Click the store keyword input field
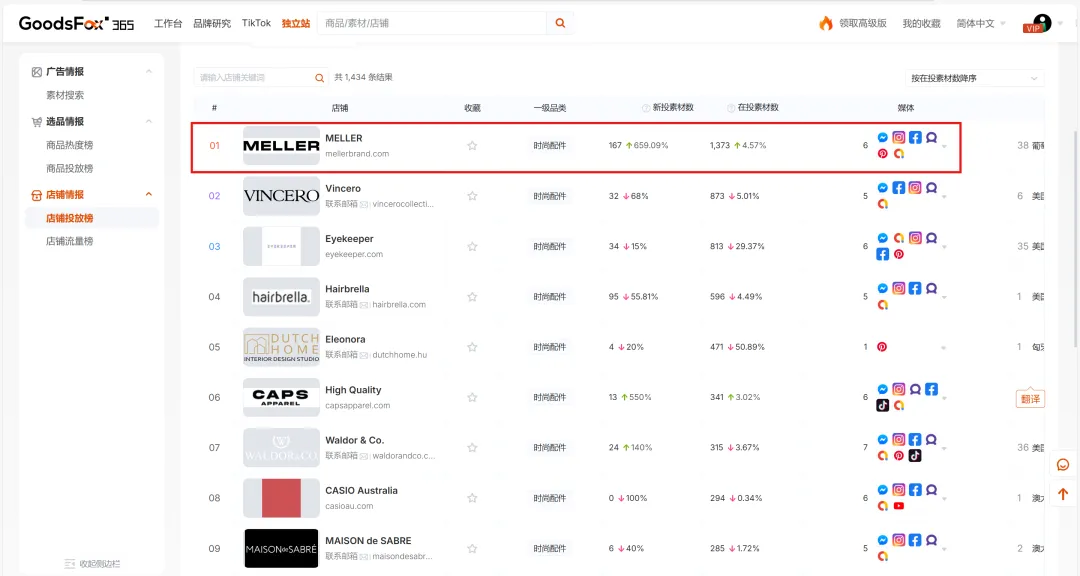The height and width of the screenshot is (576, 1080). pyautogui.click(x=253, y=78)
